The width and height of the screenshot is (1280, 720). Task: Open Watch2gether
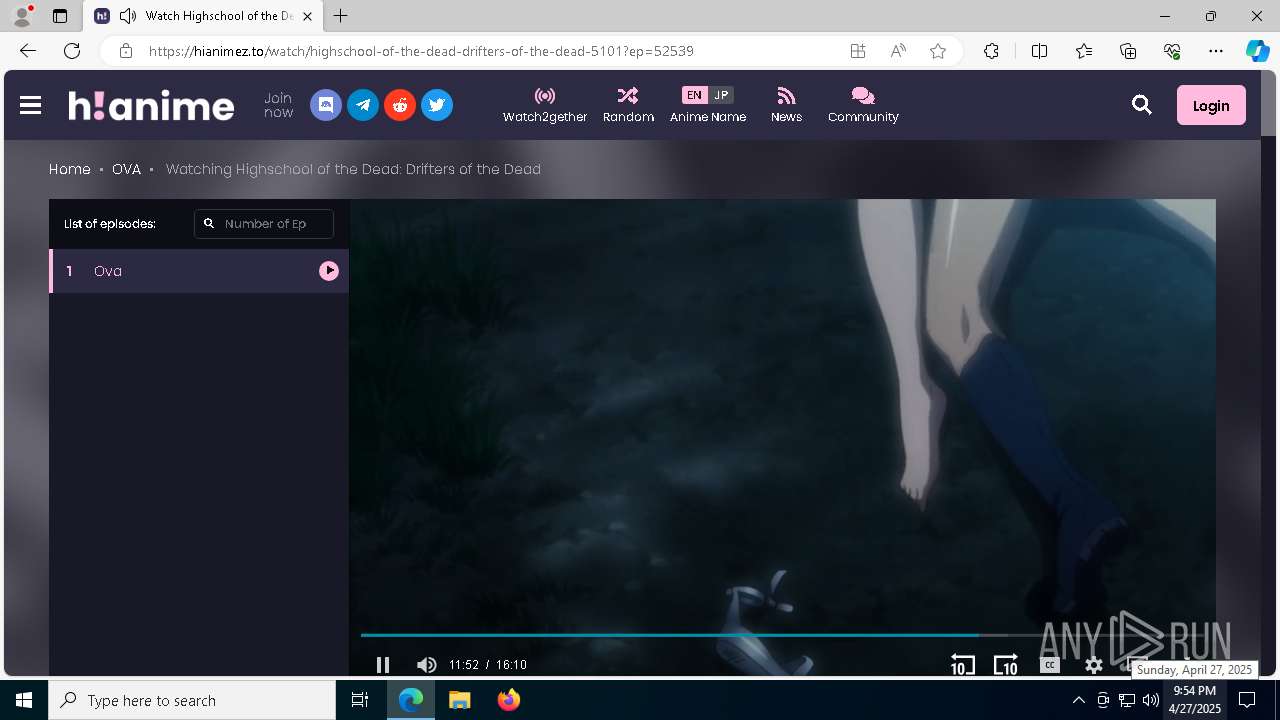(545, 105)
